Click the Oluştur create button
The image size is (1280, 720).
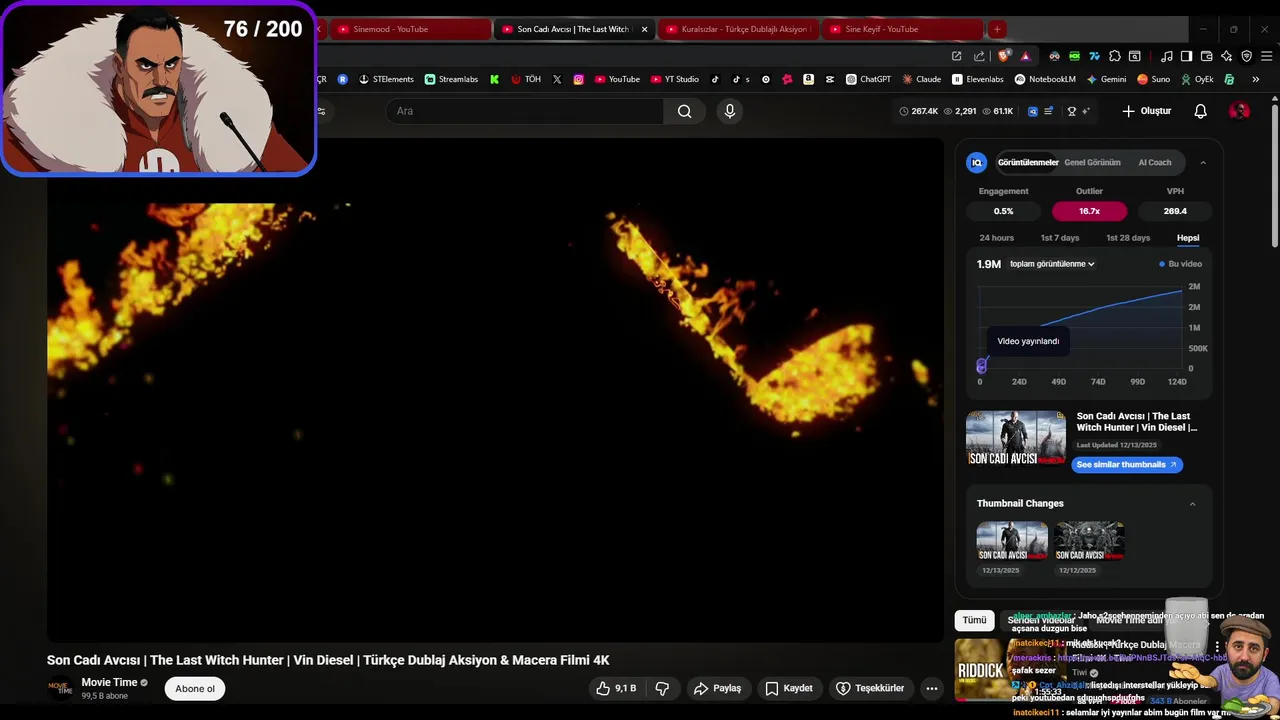pos(1146,111)
